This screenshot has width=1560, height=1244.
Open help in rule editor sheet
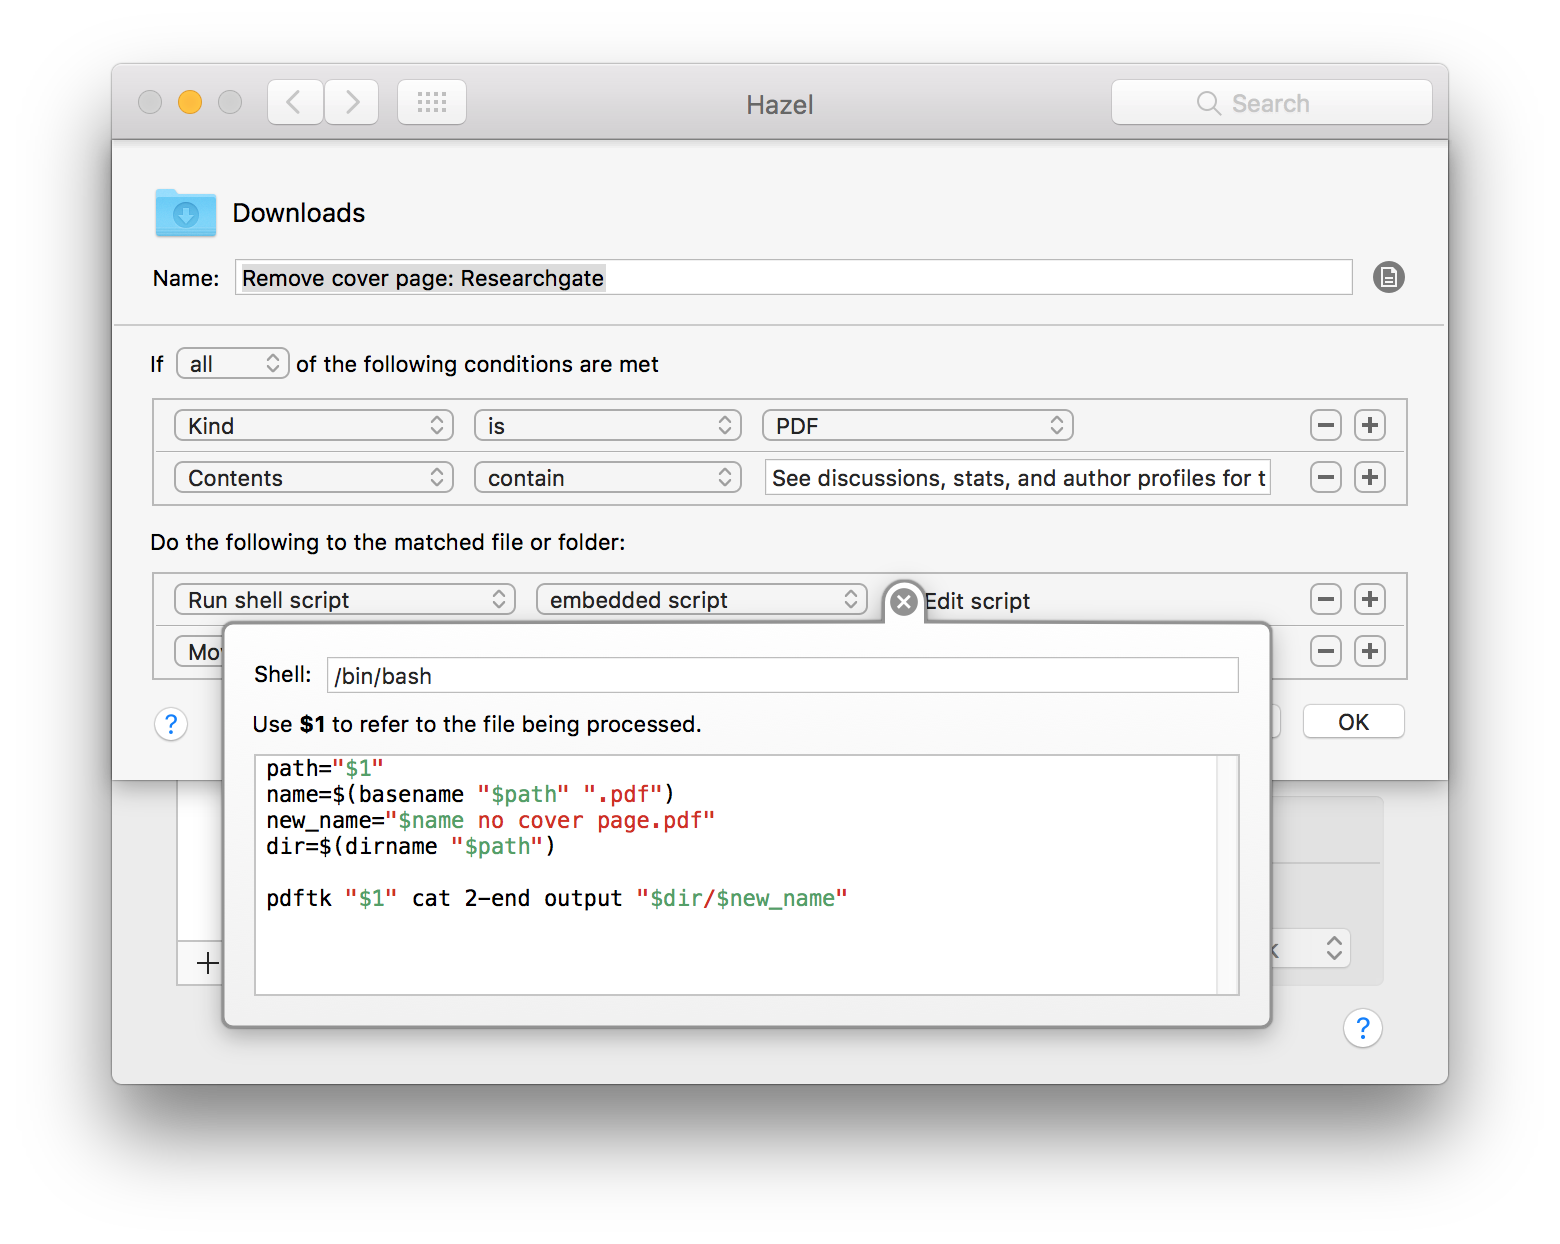(171, 724)
